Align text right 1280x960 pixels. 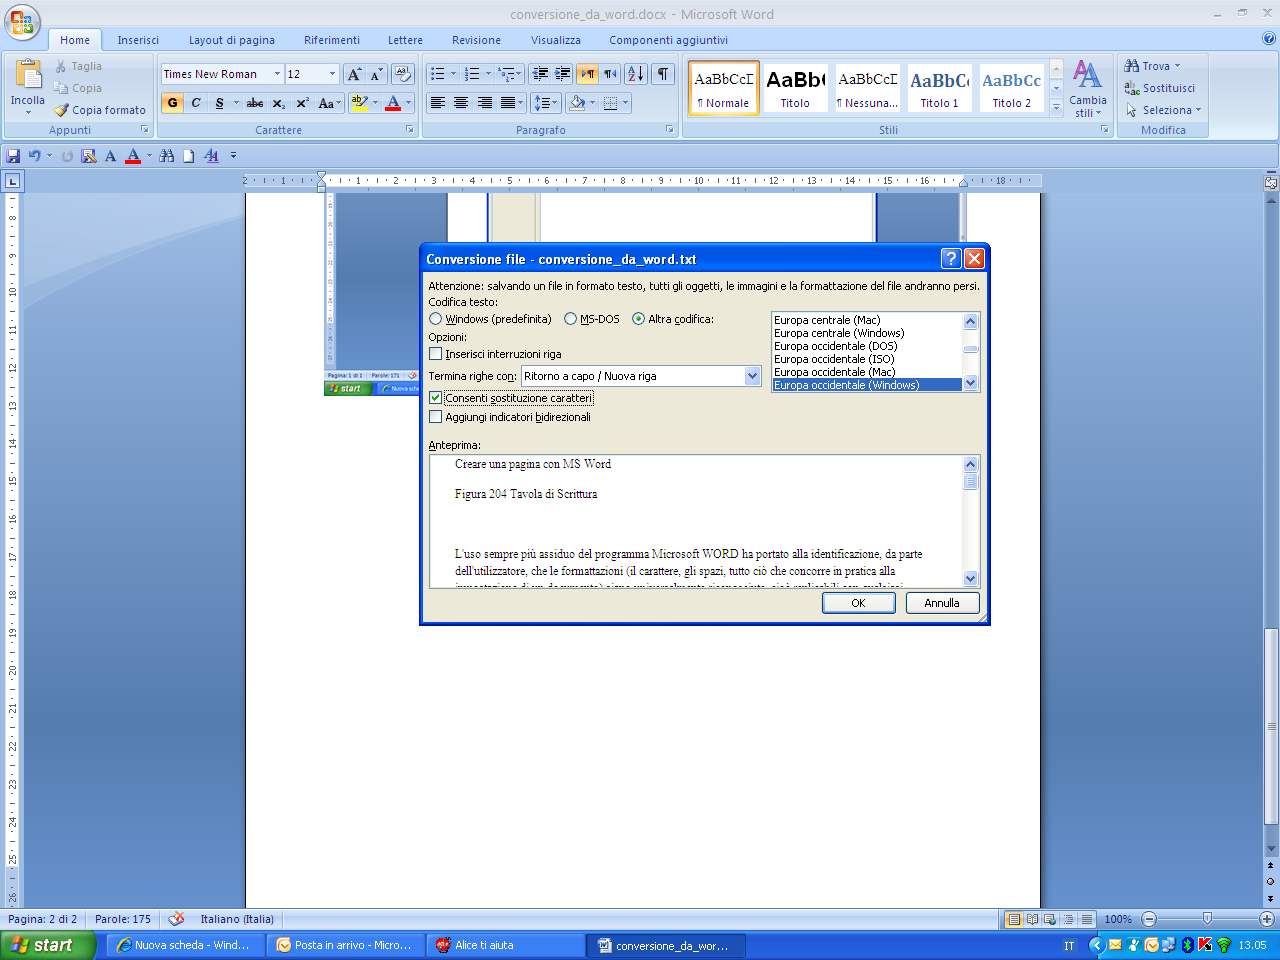point(485,103)
